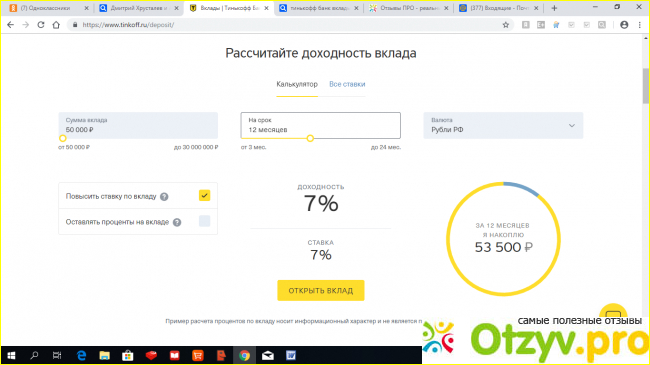Uncheck the Повысить ставку по вкладу checkbox
Screen dimensions: 650x365
point(204,195)
